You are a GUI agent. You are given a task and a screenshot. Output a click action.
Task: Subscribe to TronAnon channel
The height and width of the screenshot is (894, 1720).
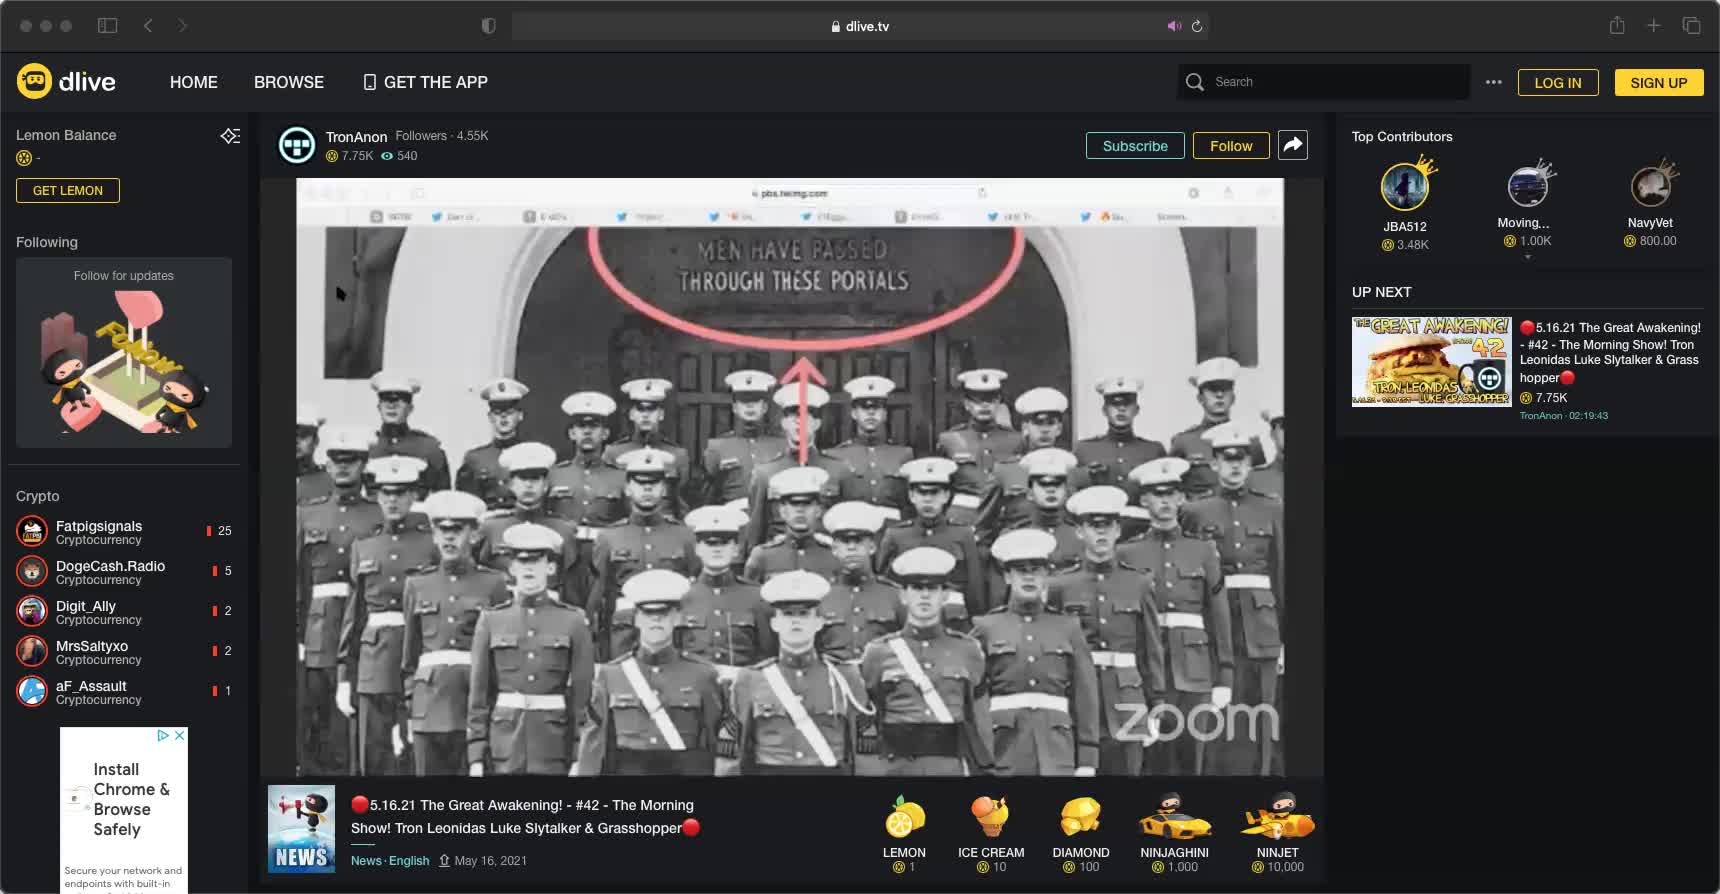(1135, 146)
